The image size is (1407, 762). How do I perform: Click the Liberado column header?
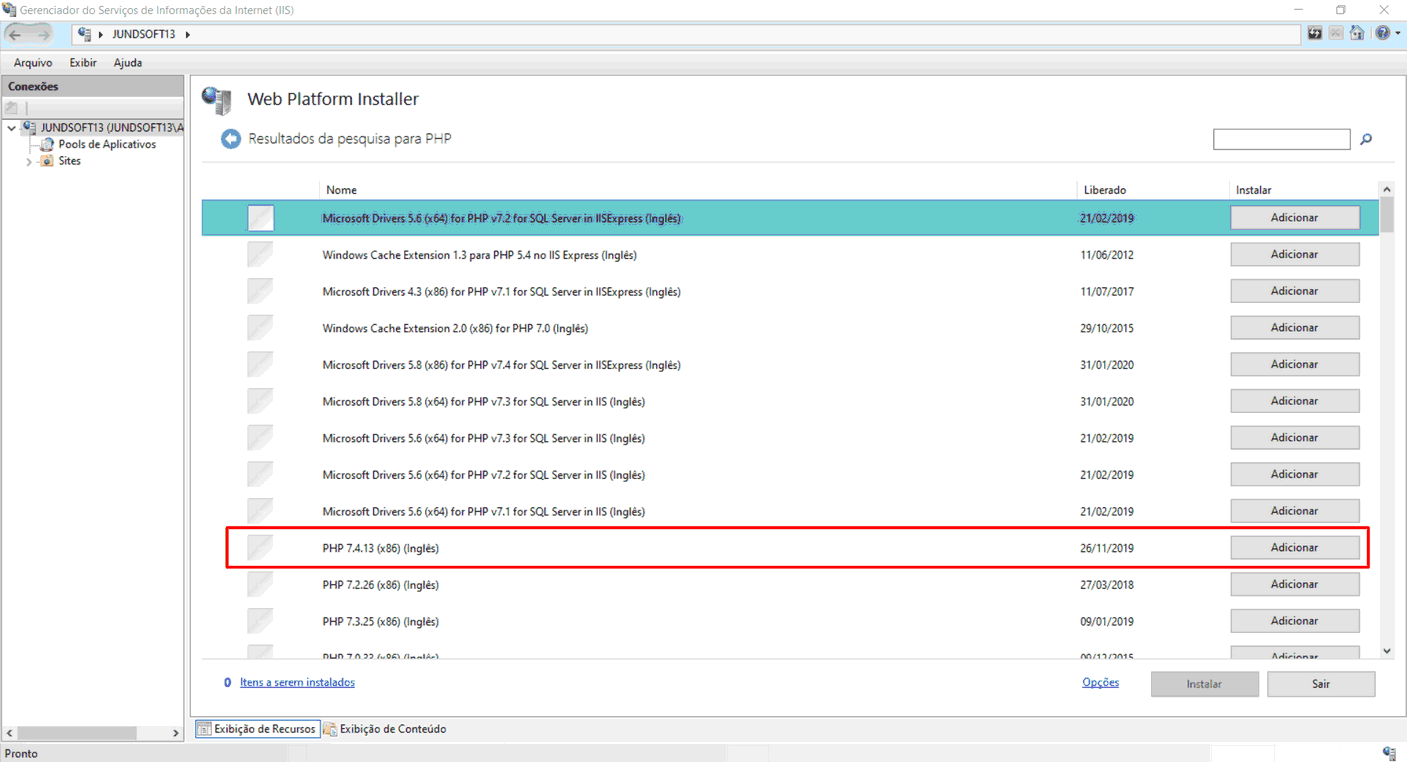pos(1154,190)
